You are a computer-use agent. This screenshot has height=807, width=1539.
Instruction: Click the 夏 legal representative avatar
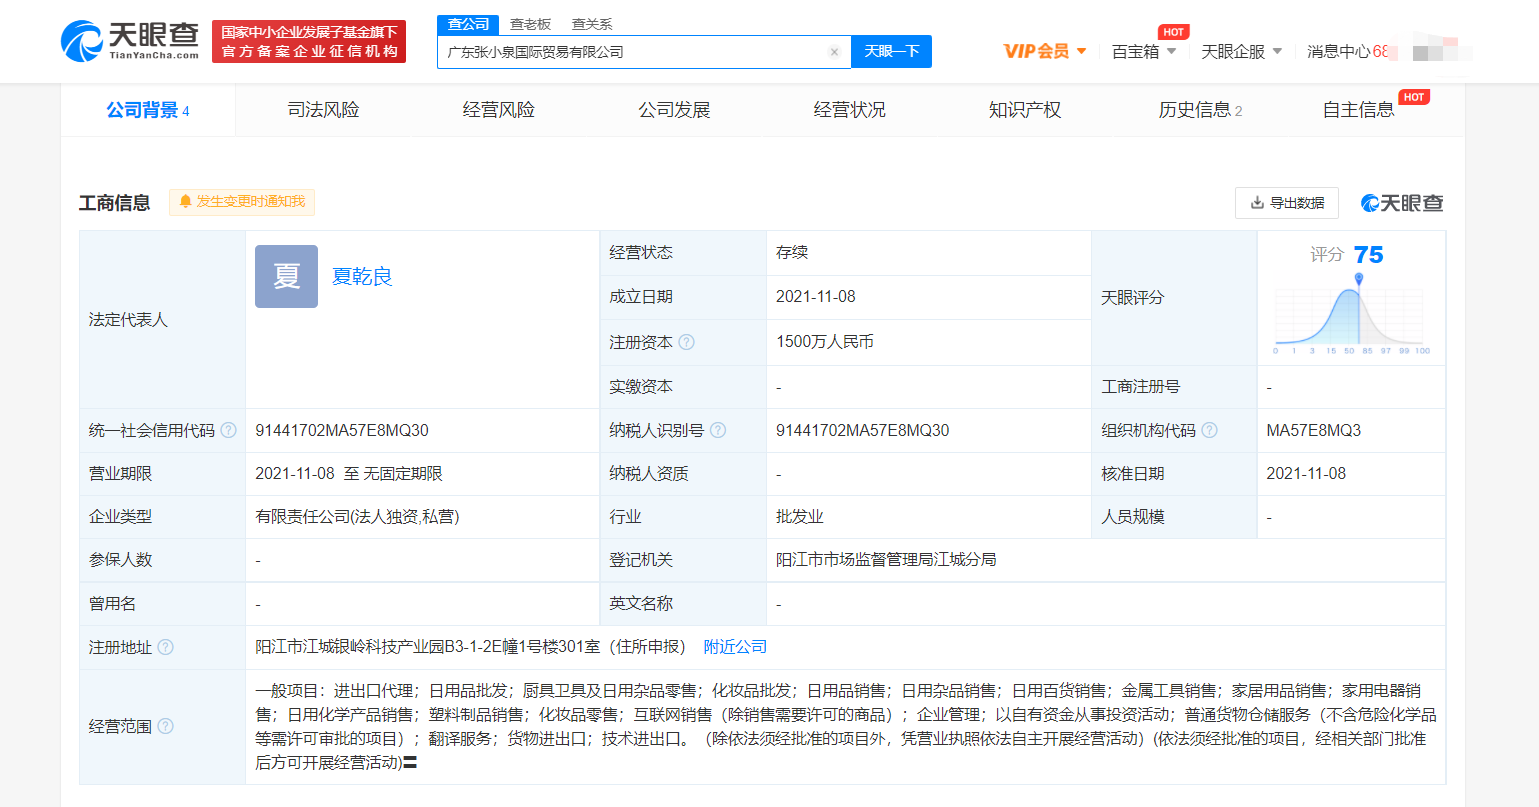tap(286, 276)
